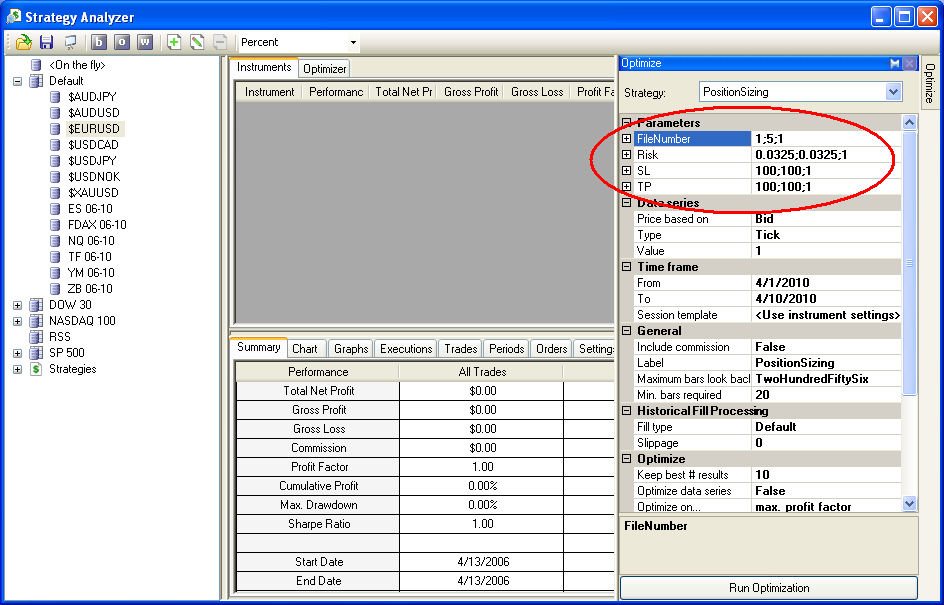This screenshot has height=605, width=944.
Task: Open the Strategy PositionSizing dropdown
Action: (893, 92)
